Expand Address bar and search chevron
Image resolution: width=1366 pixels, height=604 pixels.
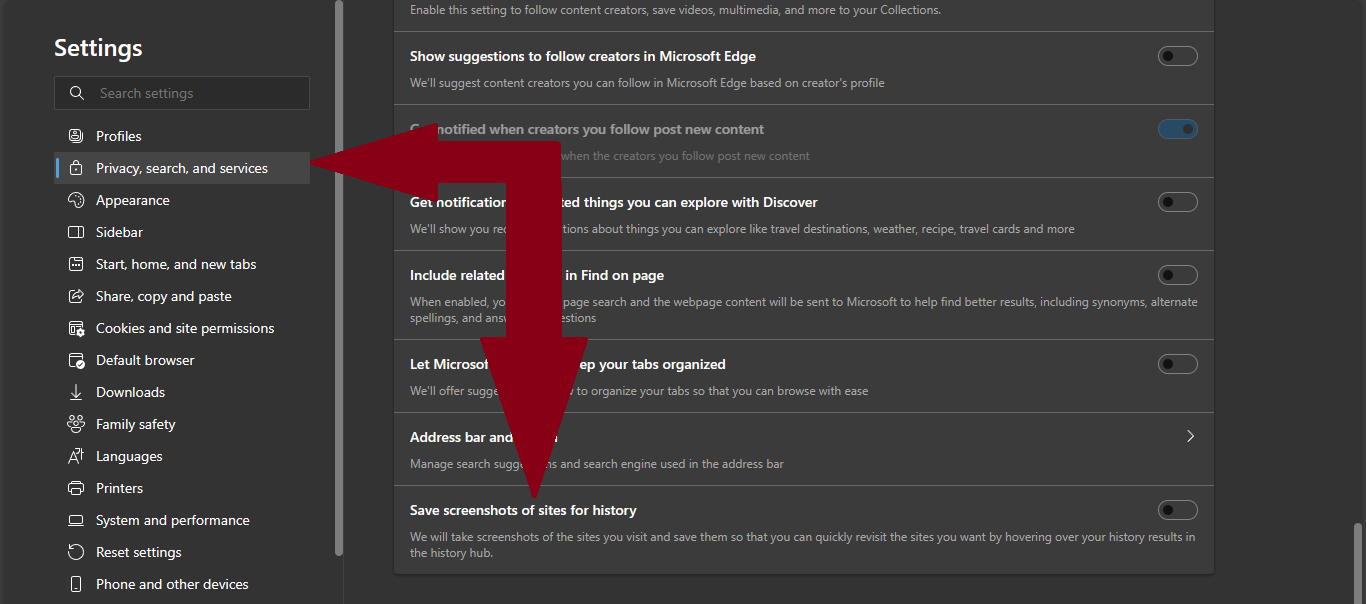pyautogui.click(x=1190, y=436)
